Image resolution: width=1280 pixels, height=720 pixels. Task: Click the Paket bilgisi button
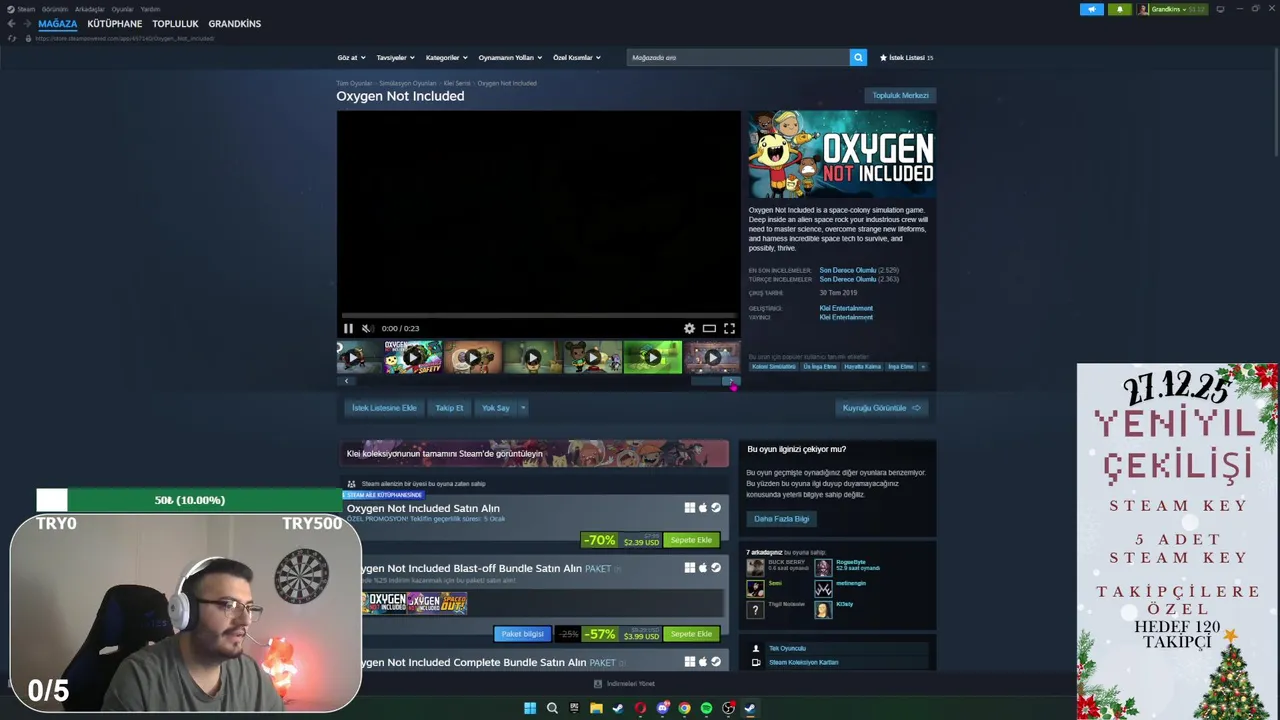522,634
